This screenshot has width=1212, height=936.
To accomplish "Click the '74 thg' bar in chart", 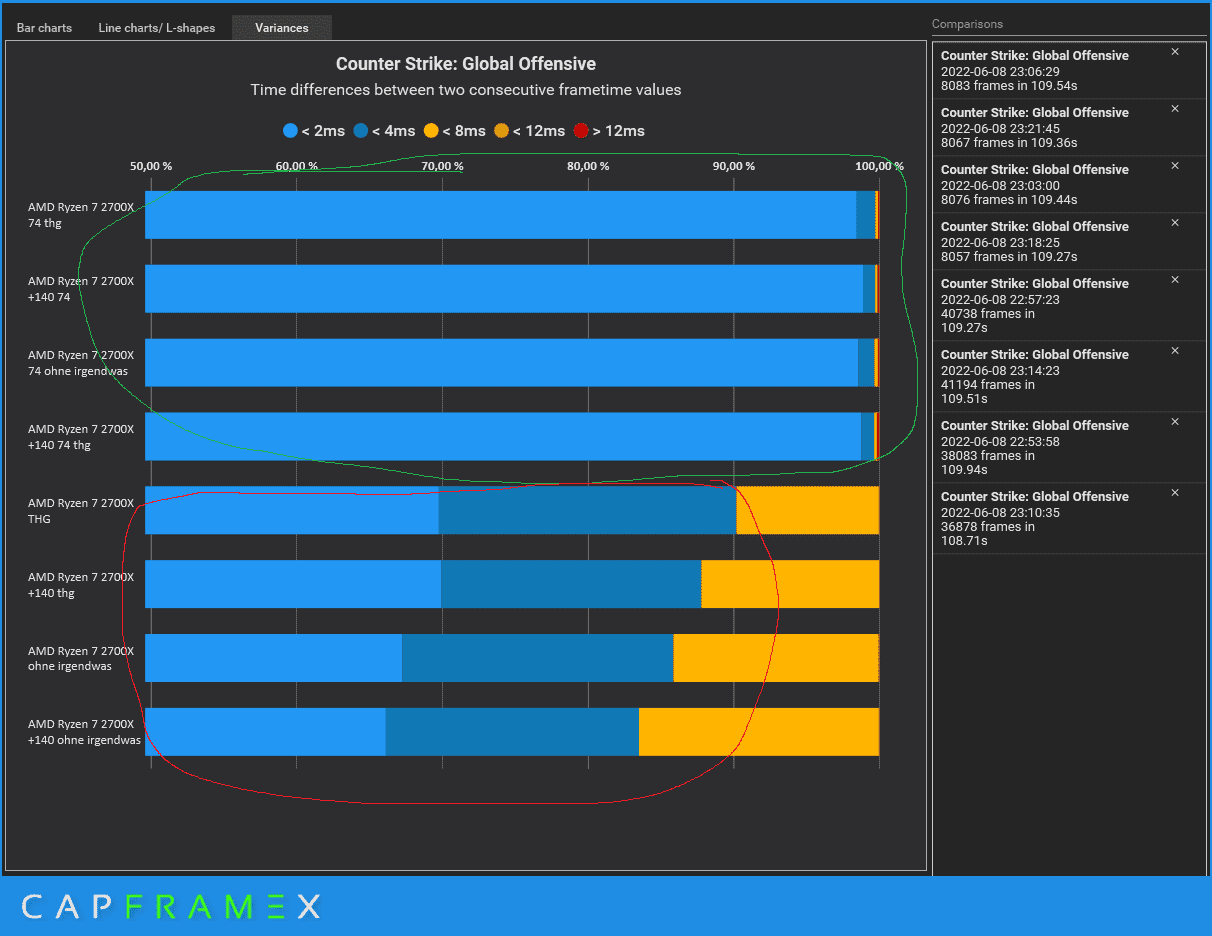I will (512, 215).
